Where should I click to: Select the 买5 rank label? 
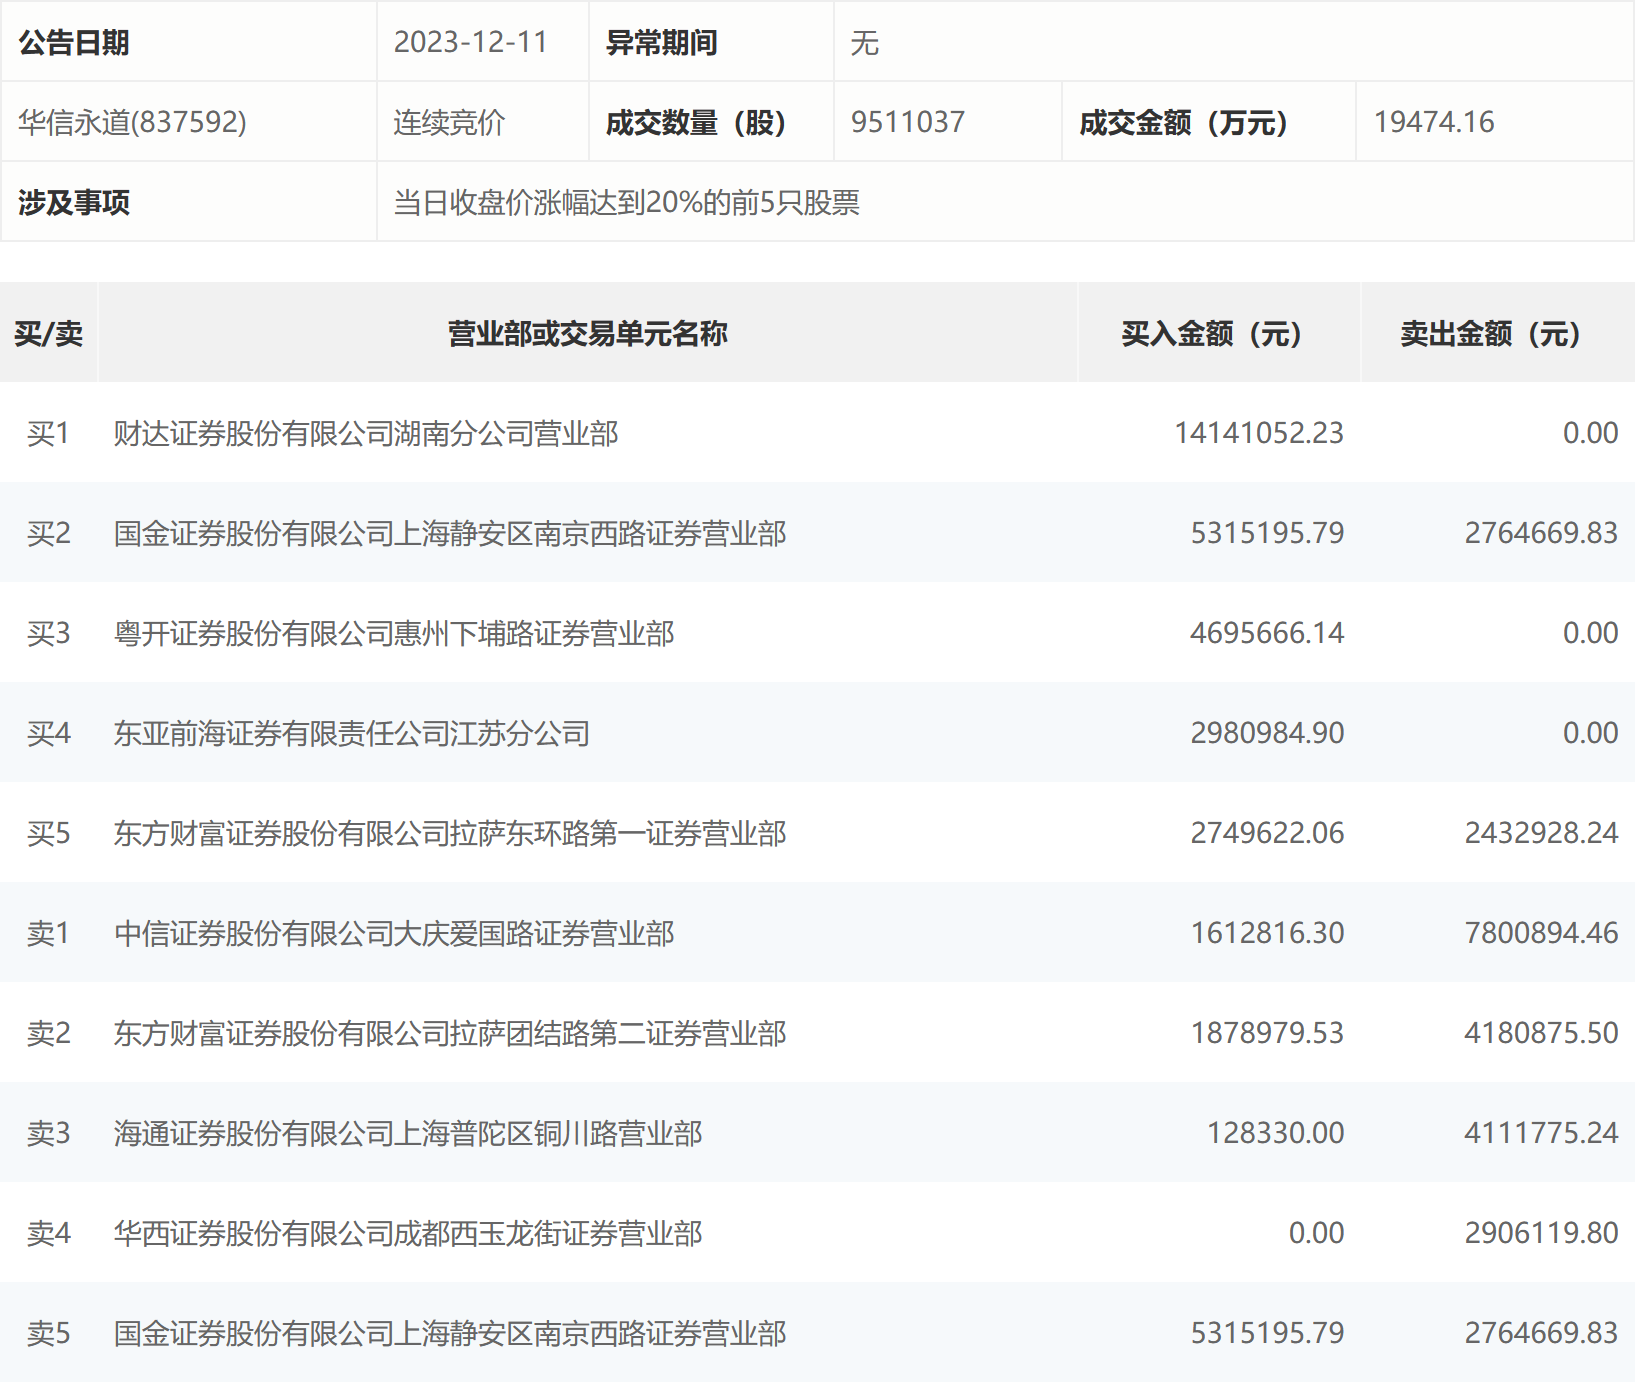click(49, 833)
